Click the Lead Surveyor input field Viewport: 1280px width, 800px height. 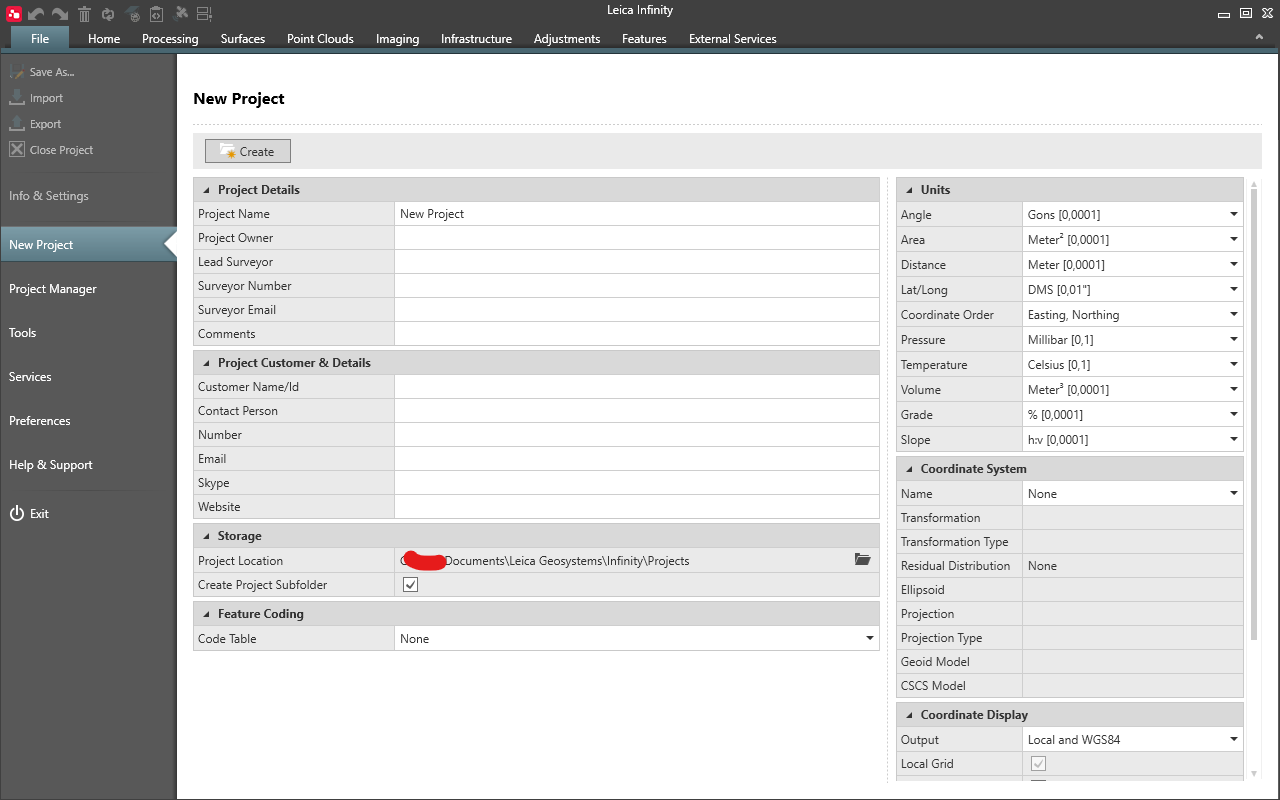coord(637,261)
